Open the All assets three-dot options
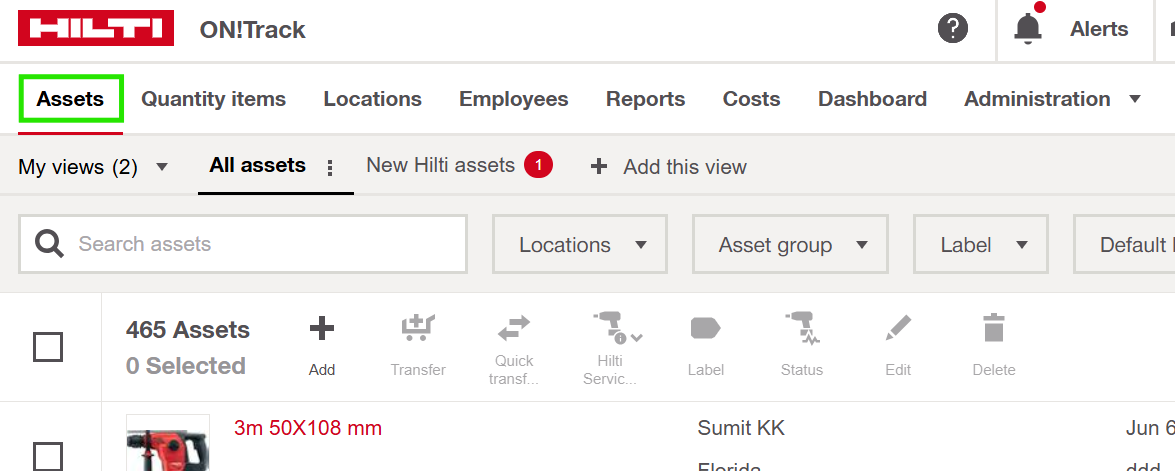Screen dimensions: 1175x471 coord(330,168)
